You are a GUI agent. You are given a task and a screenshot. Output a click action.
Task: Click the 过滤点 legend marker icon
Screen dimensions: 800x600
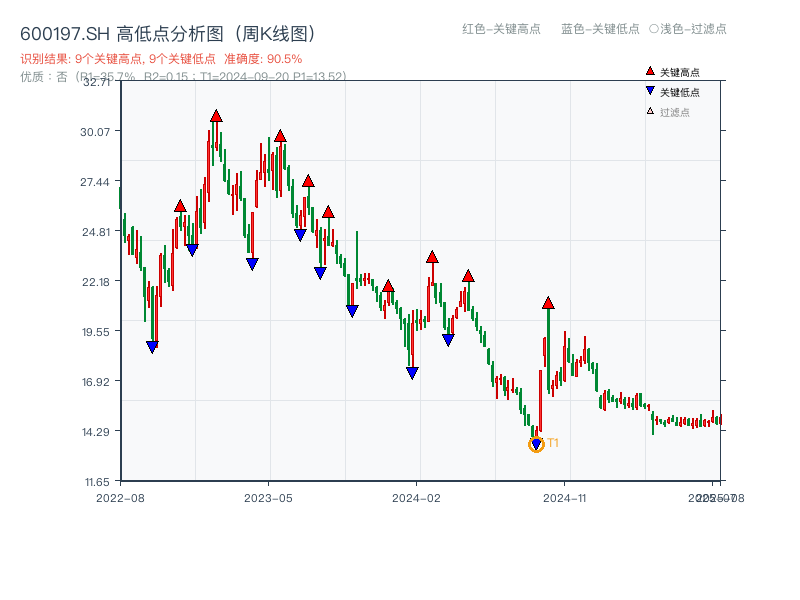click(650, 110)
